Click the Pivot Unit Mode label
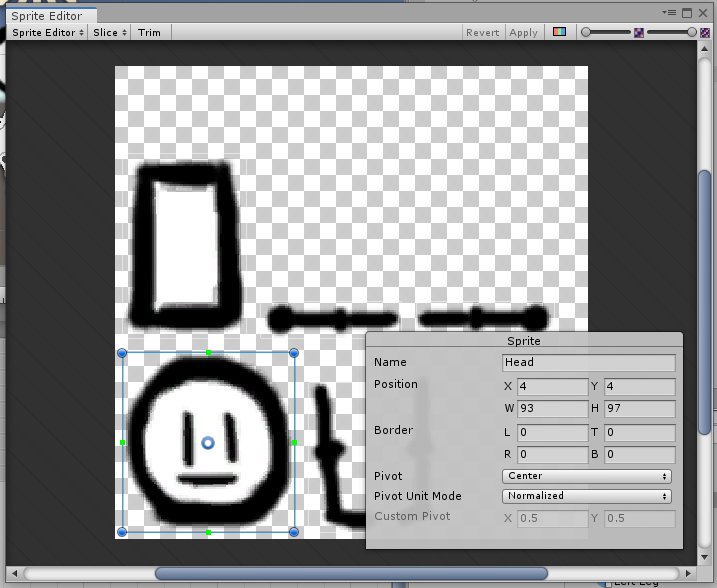 pos(417,496)
